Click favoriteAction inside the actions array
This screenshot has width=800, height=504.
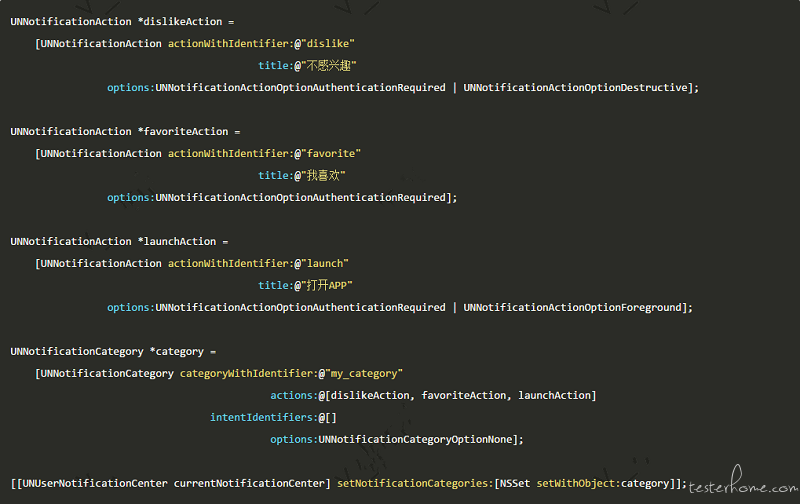[464, 395]
